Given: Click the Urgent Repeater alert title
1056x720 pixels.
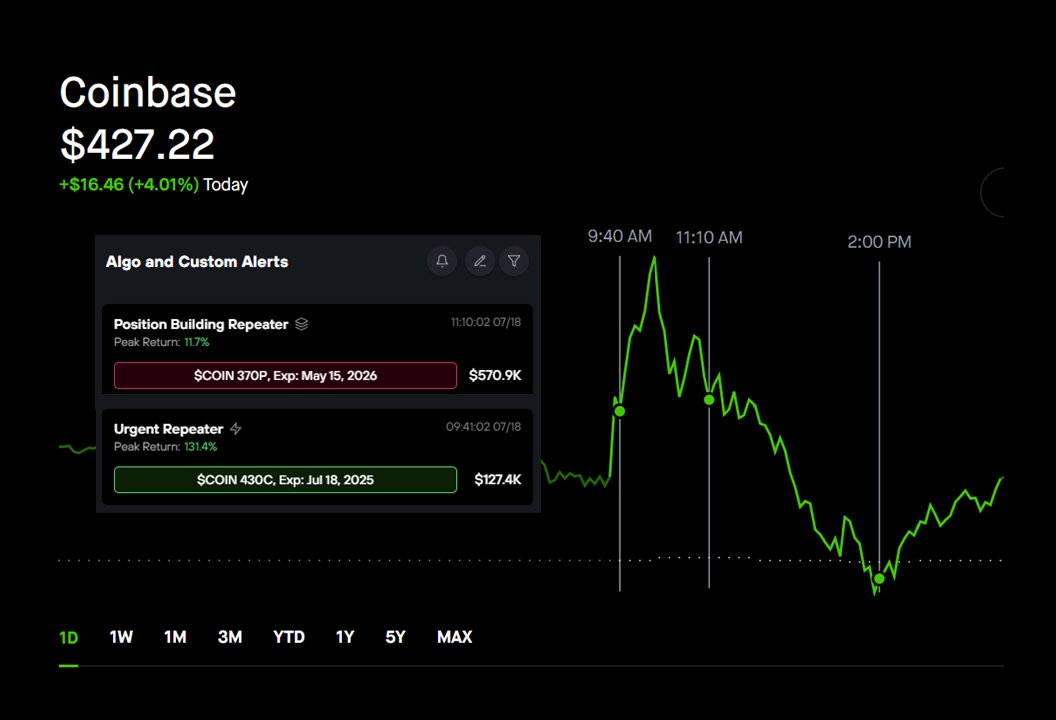Looking at the screenshot, I should click(x=168, y=429).
